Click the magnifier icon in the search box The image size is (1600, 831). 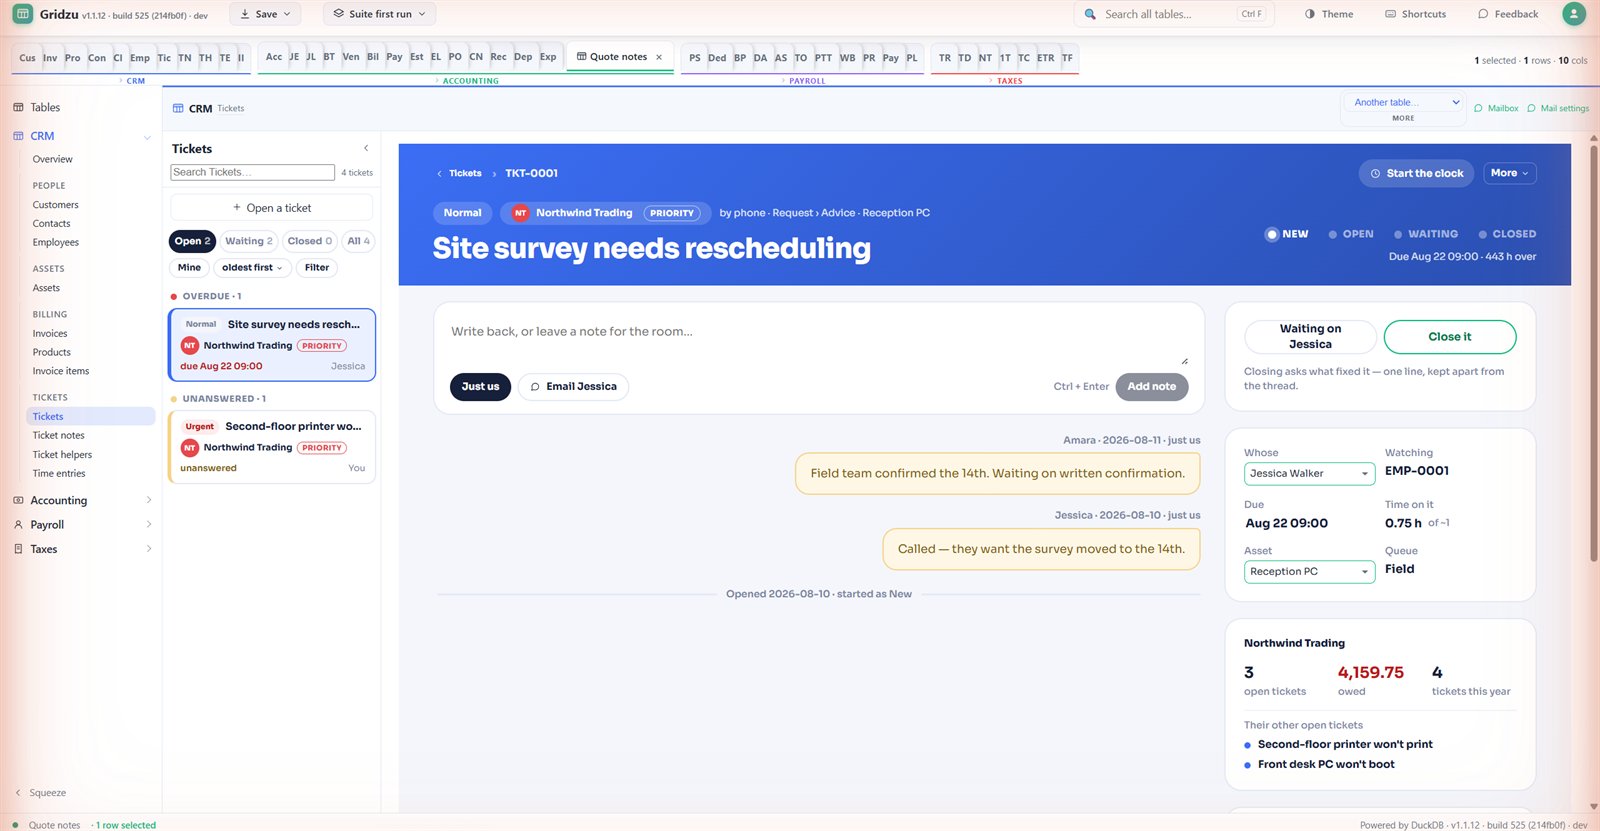pyautogui.click(x=1090, y=14)
